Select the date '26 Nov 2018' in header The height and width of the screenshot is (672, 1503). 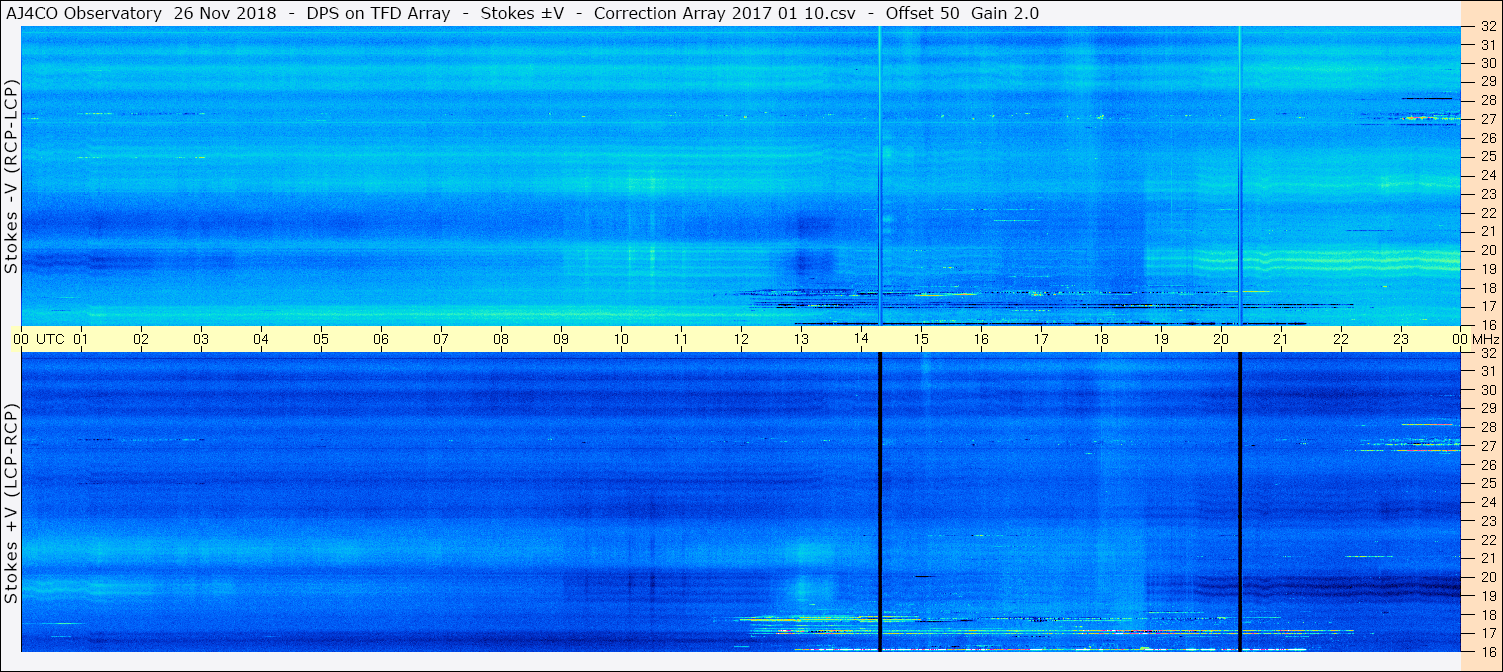226,13
